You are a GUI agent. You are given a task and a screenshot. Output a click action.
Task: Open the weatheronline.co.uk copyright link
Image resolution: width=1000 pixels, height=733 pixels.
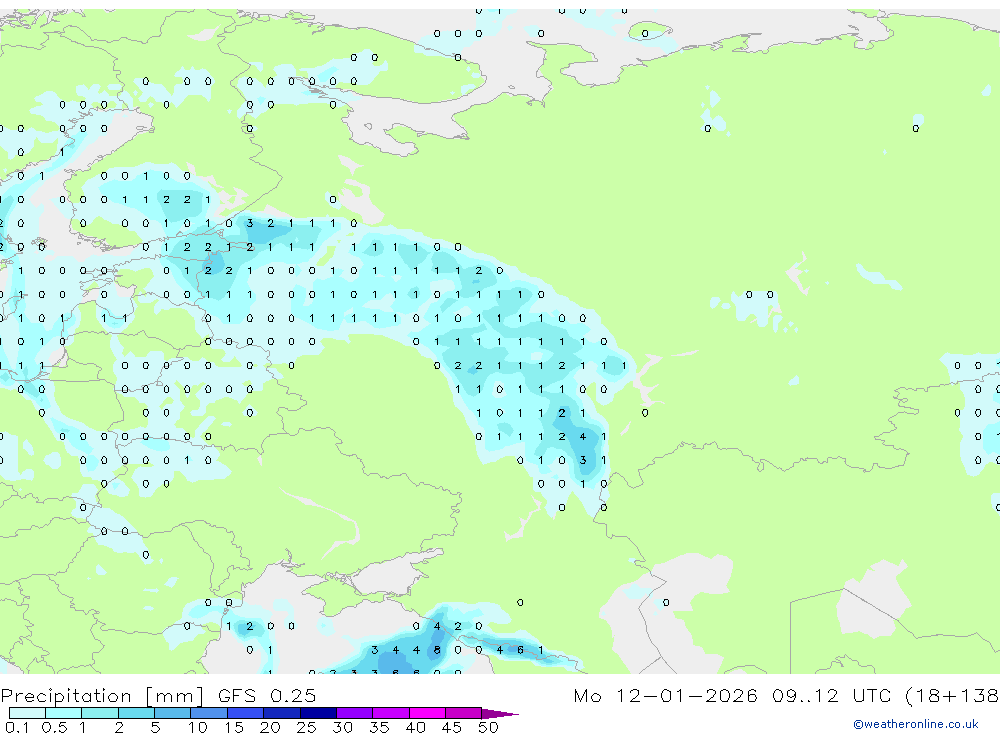tap(916, 724)
